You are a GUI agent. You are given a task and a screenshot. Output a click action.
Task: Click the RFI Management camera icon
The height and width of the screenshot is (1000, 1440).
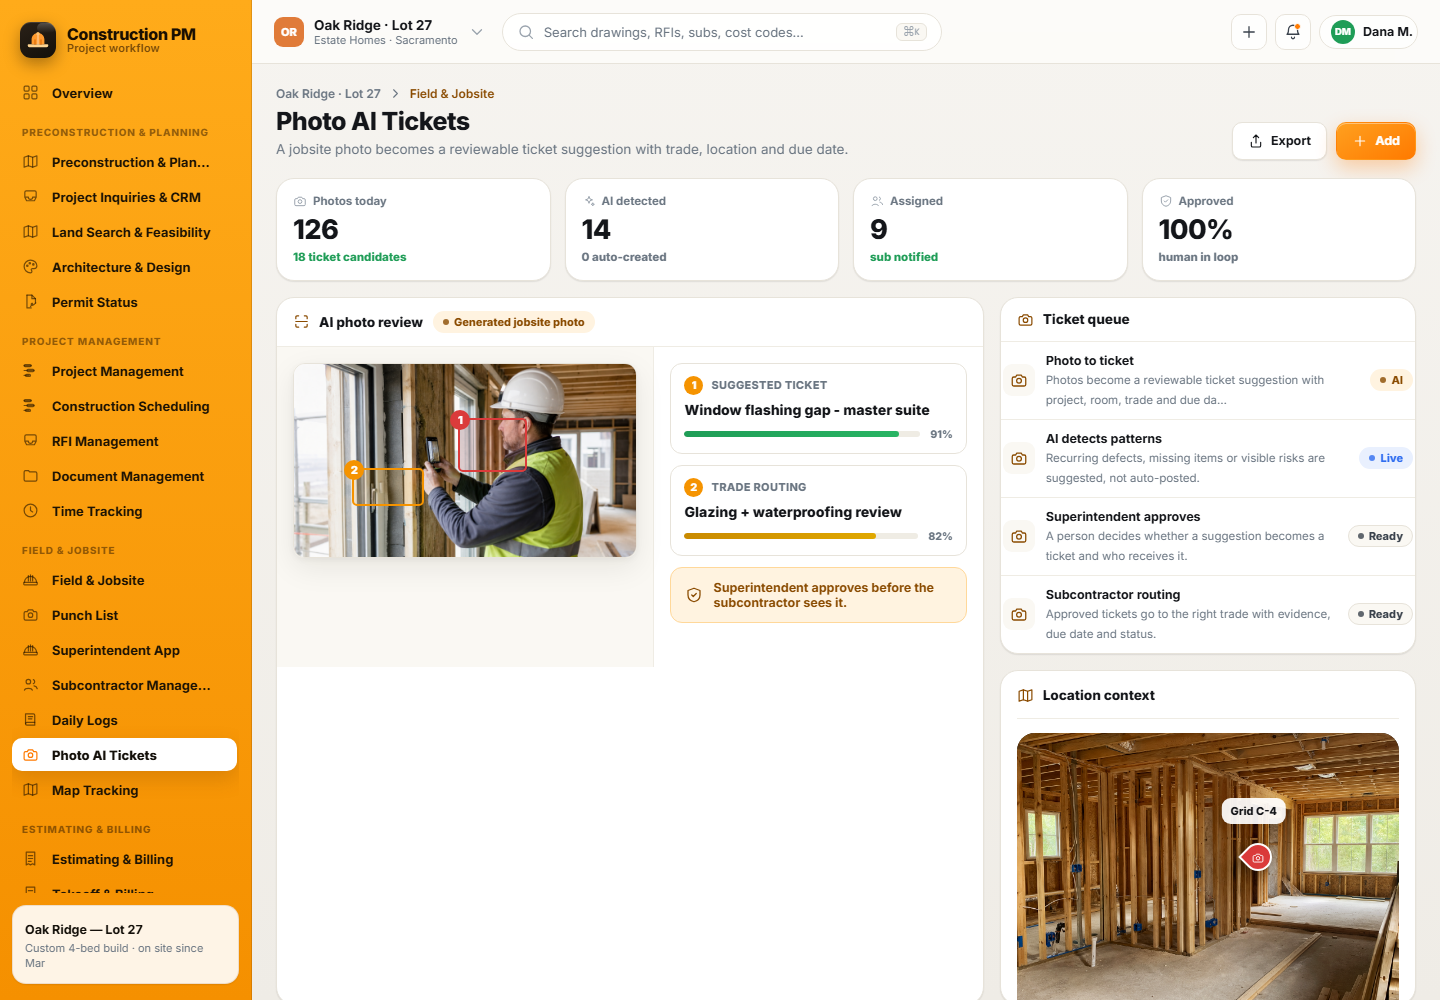tap(31, 441)
